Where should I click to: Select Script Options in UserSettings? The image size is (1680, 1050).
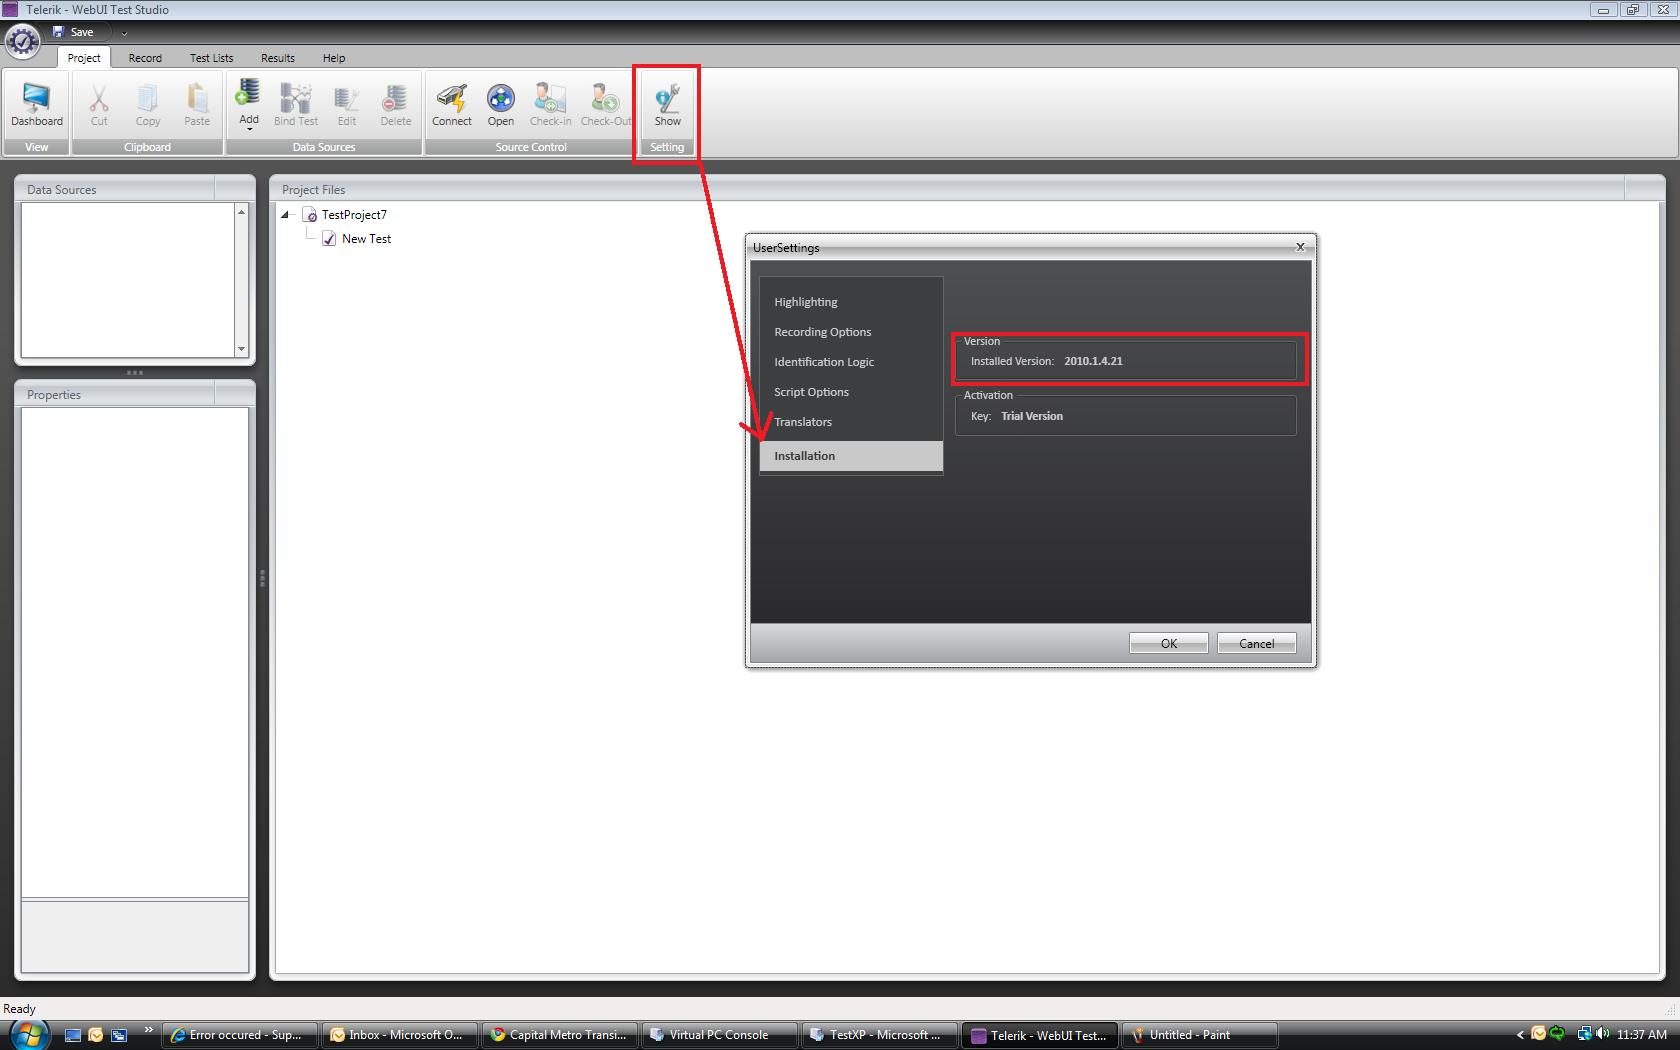812,392
